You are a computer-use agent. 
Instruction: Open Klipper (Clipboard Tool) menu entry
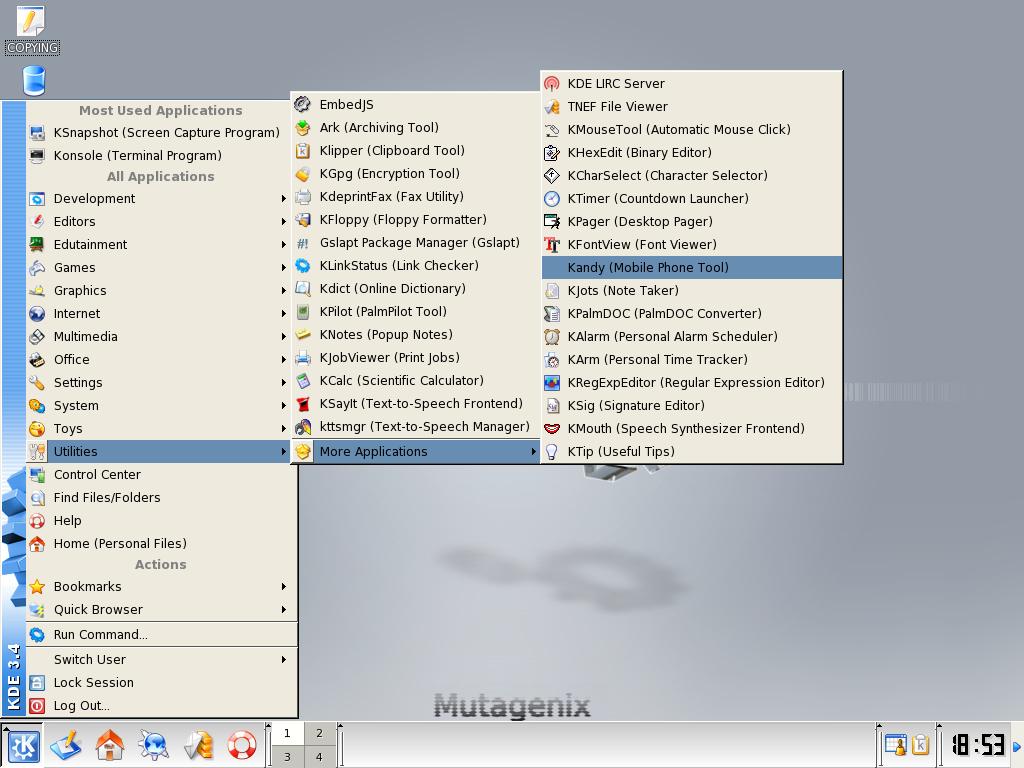pos(415,151)
